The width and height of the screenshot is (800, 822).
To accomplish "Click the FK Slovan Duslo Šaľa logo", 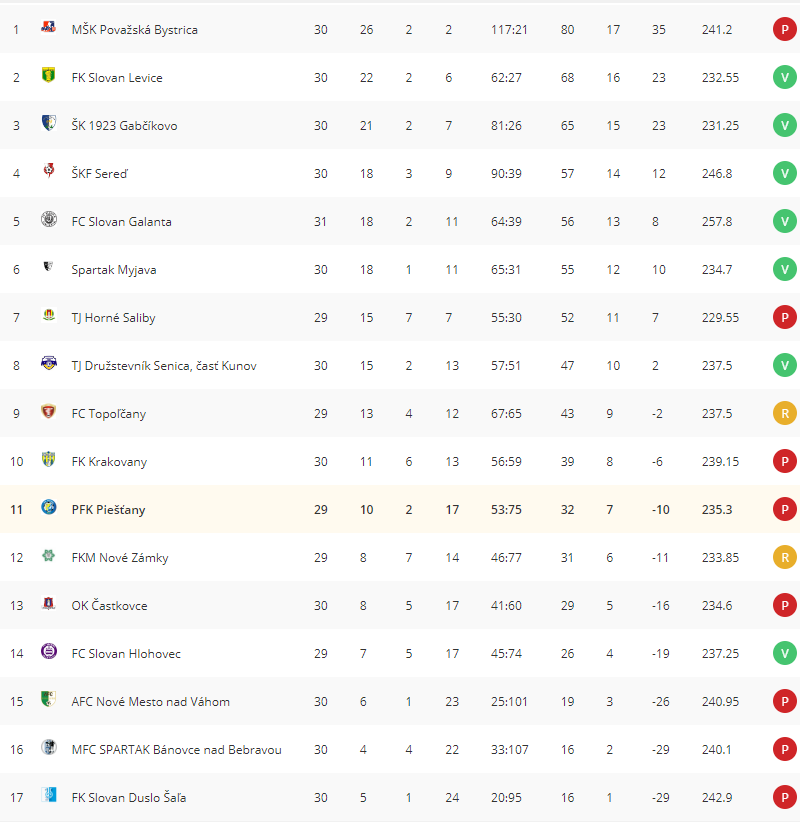I will 48,795.
